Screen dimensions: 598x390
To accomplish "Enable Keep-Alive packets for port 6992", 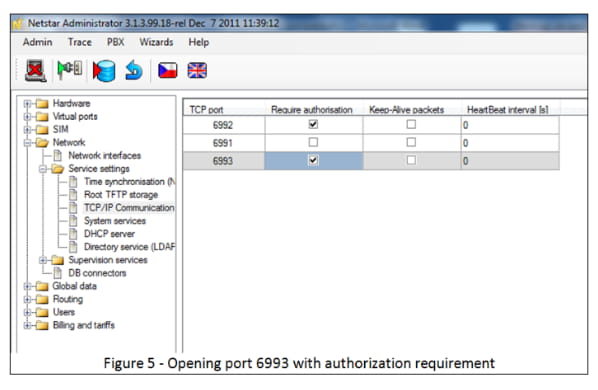I will click(x=411, y=124).
